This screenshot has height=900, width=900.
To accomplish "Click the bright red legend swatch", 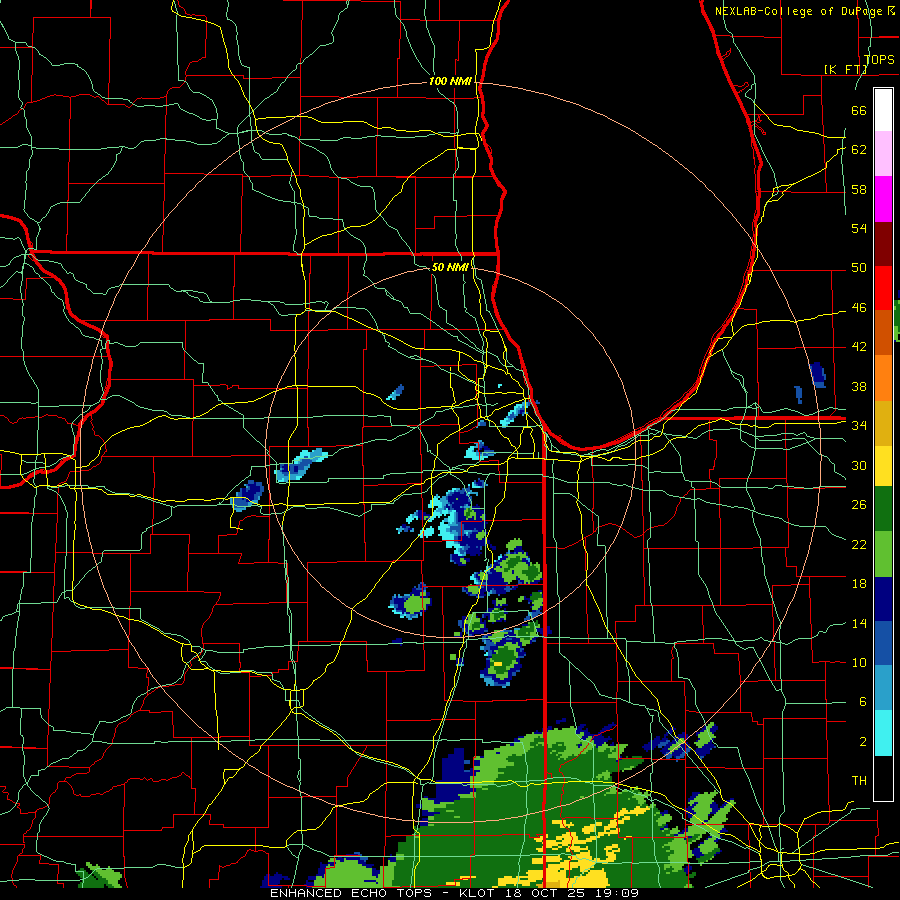I will (x=883, y=288).
